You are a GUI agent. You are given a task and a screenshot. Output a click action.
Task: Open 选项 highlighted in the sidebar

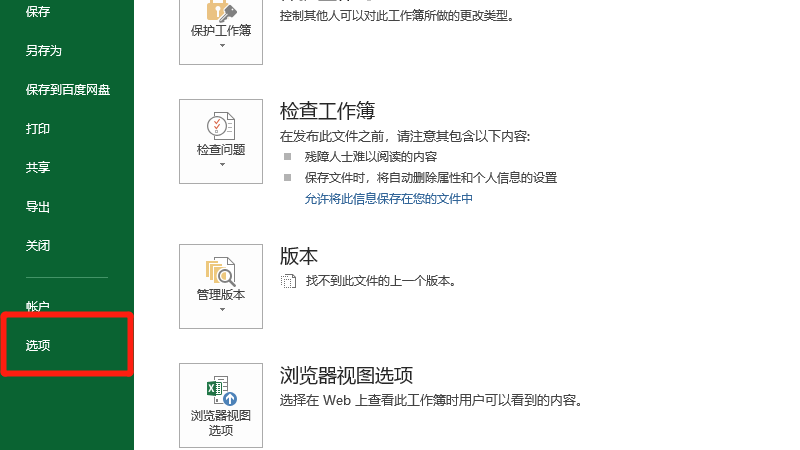38,346
